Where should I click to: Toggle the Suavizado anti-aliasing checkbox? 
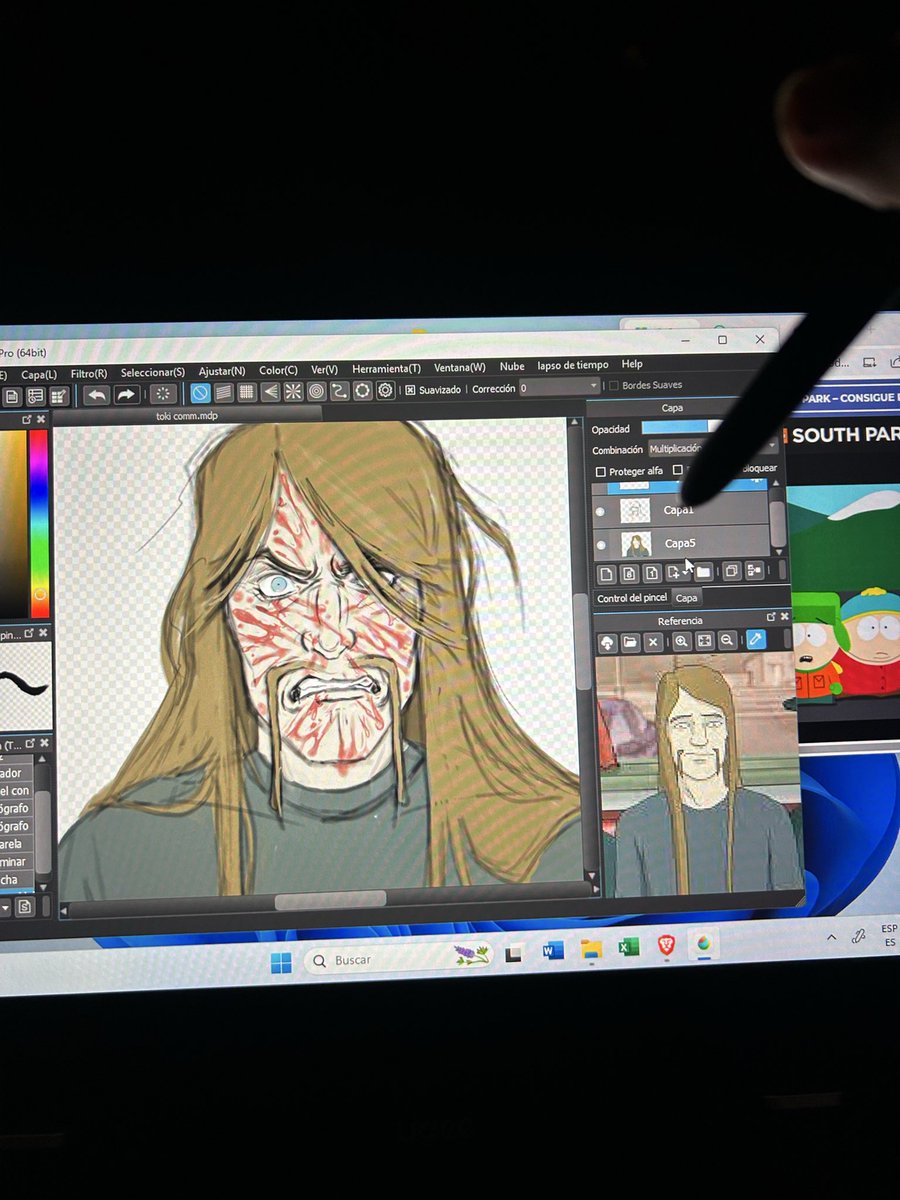[410, 390]
